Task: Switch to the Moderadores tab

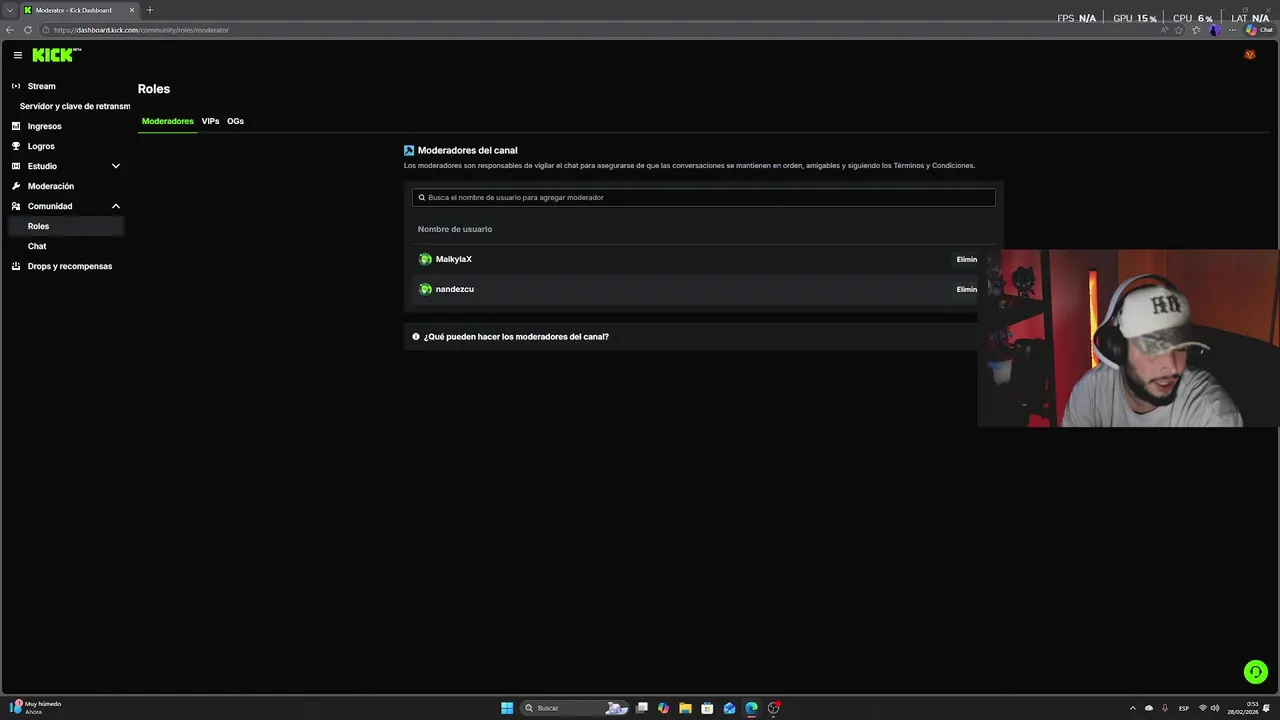Action: pyautogui.click(x=167, y=121)
